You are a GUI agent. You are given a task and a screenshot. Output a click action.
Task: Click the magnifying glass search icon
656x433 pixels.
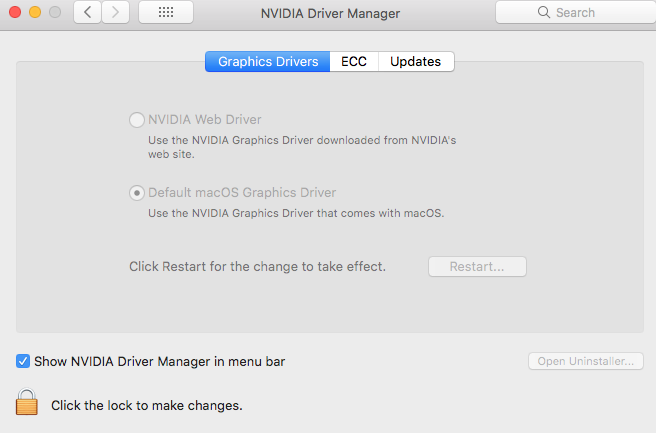(544, 13)
